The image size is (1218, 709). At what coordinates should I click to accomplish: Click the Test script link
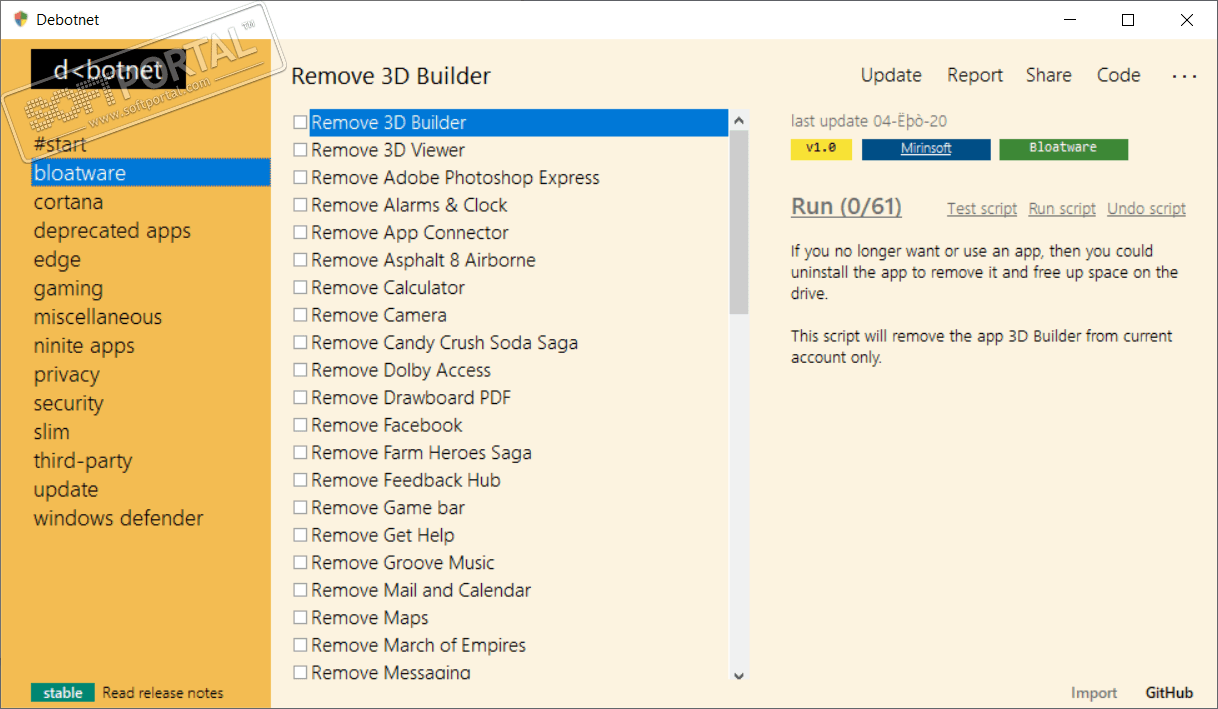pos(981,209)
